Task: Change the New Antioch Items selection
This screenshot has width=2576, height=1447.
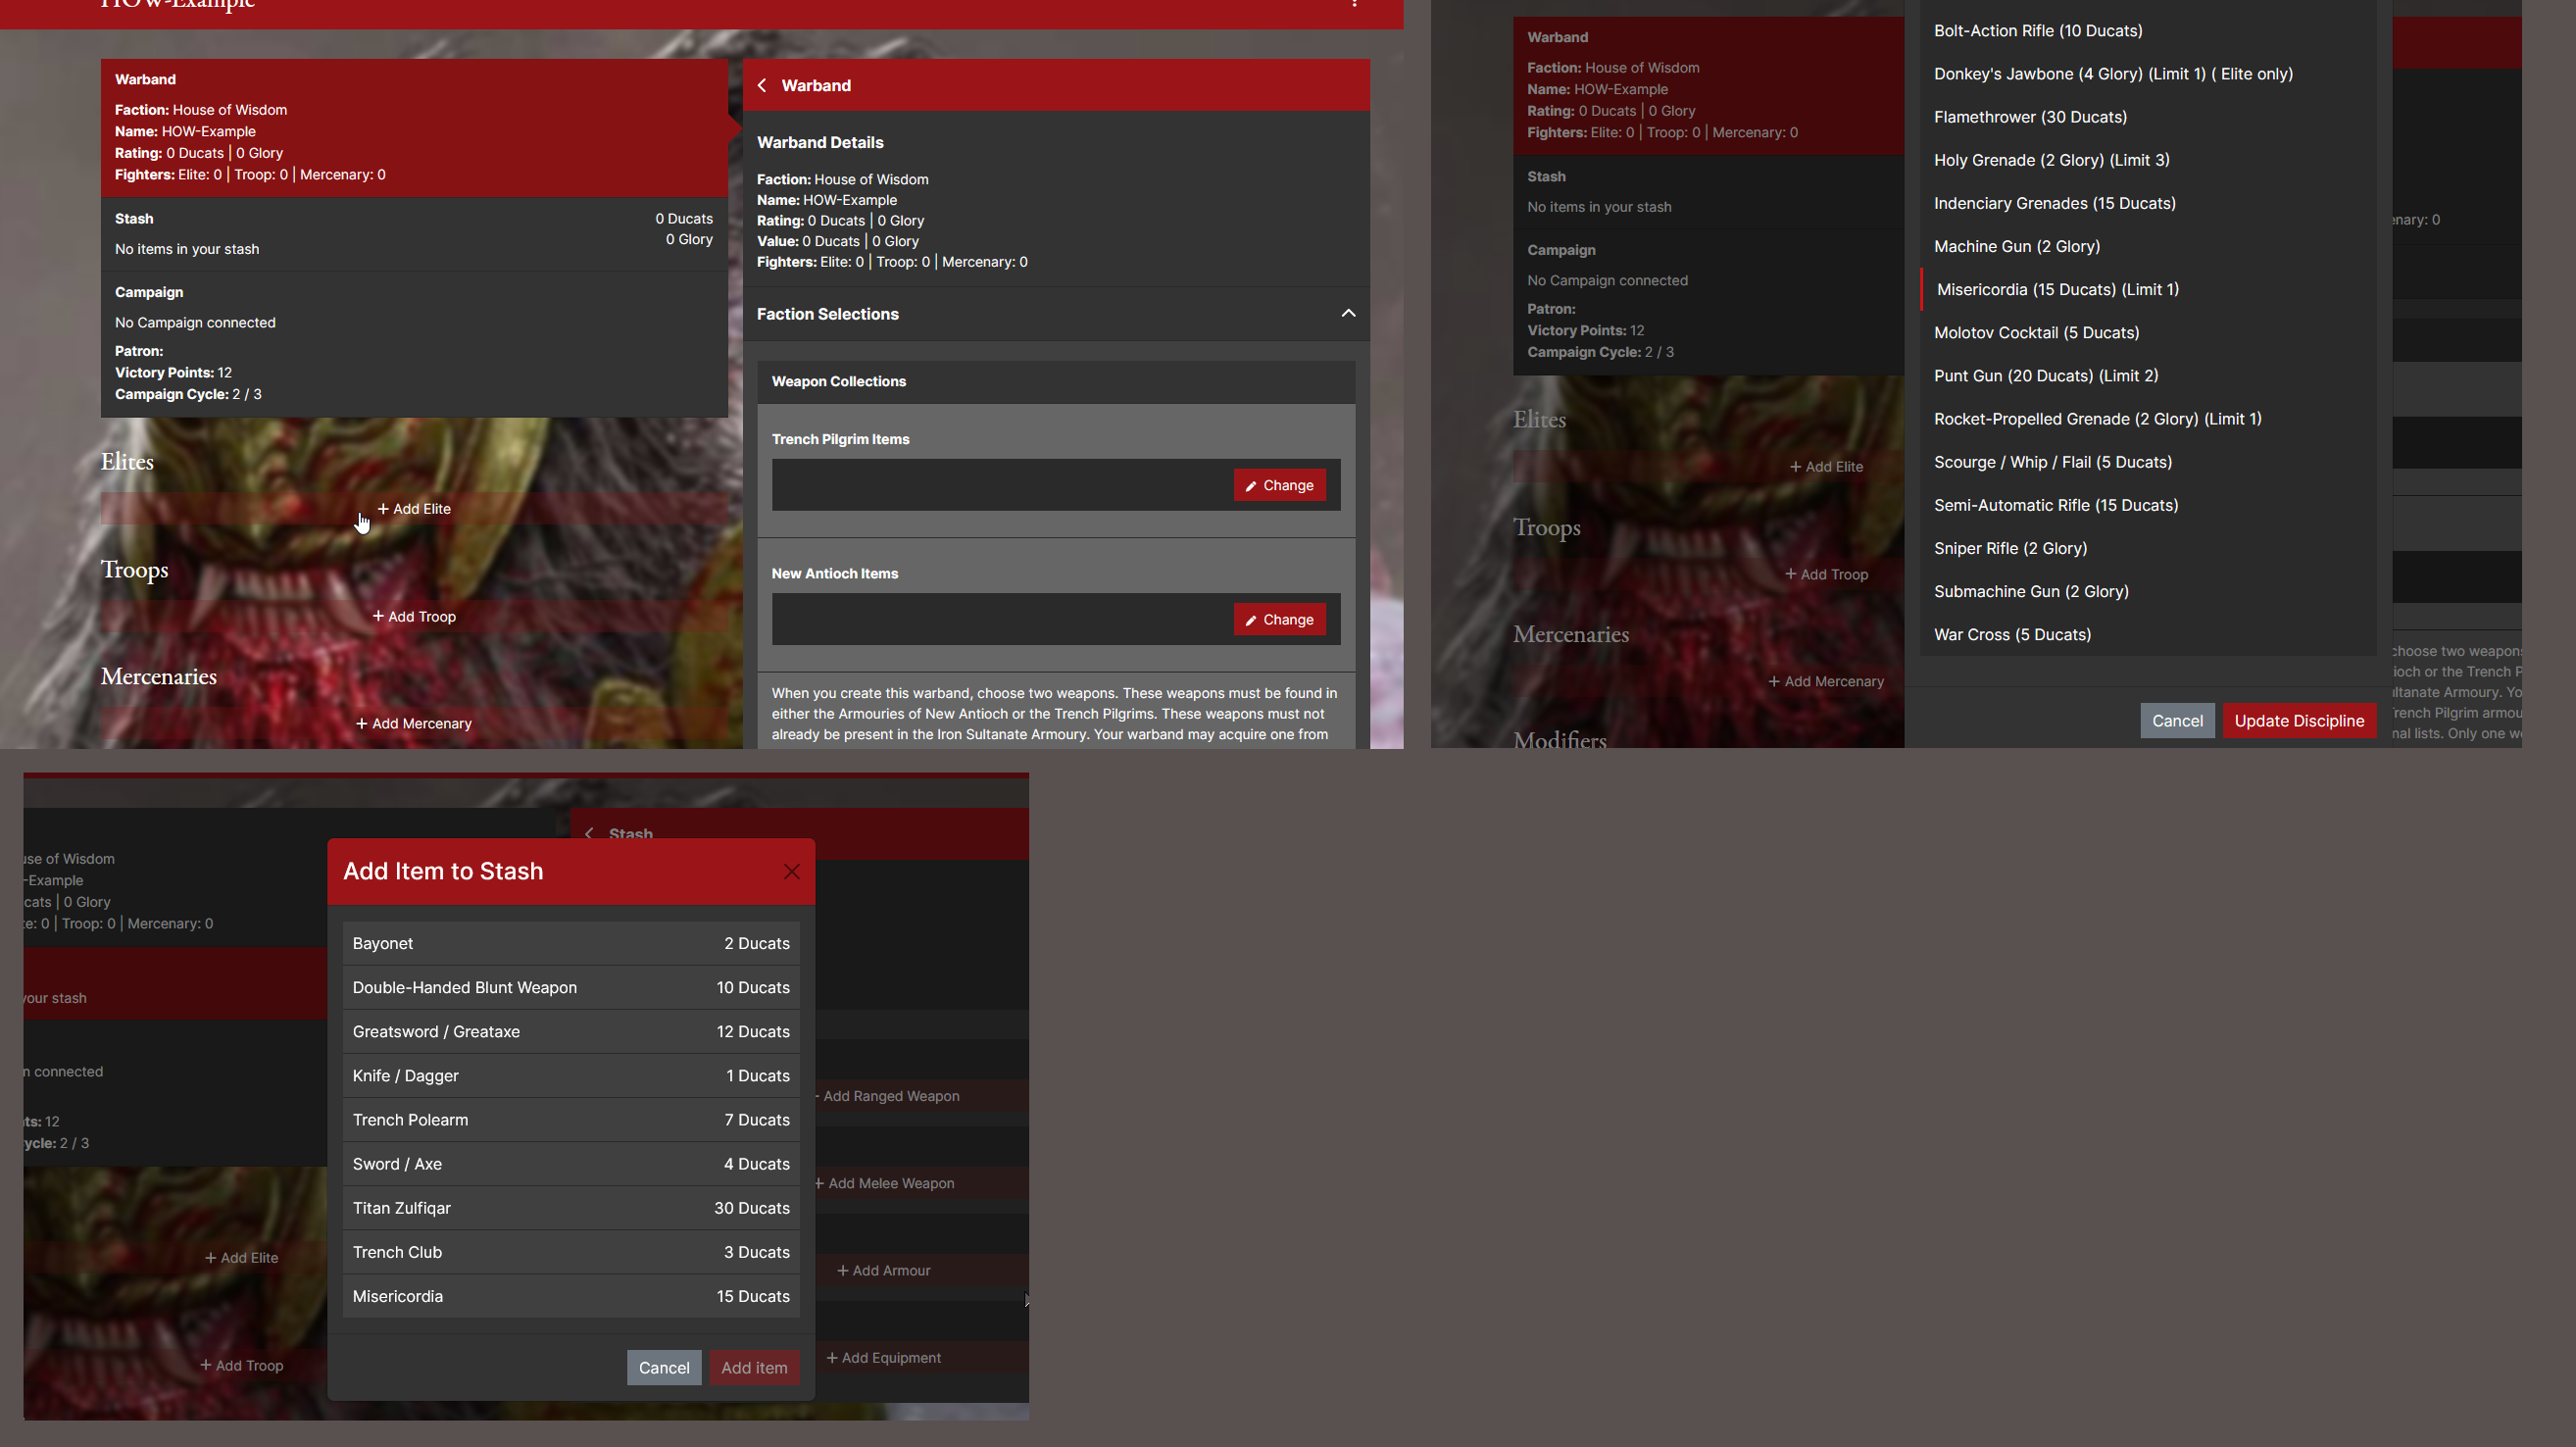Action: [1279, 619]
